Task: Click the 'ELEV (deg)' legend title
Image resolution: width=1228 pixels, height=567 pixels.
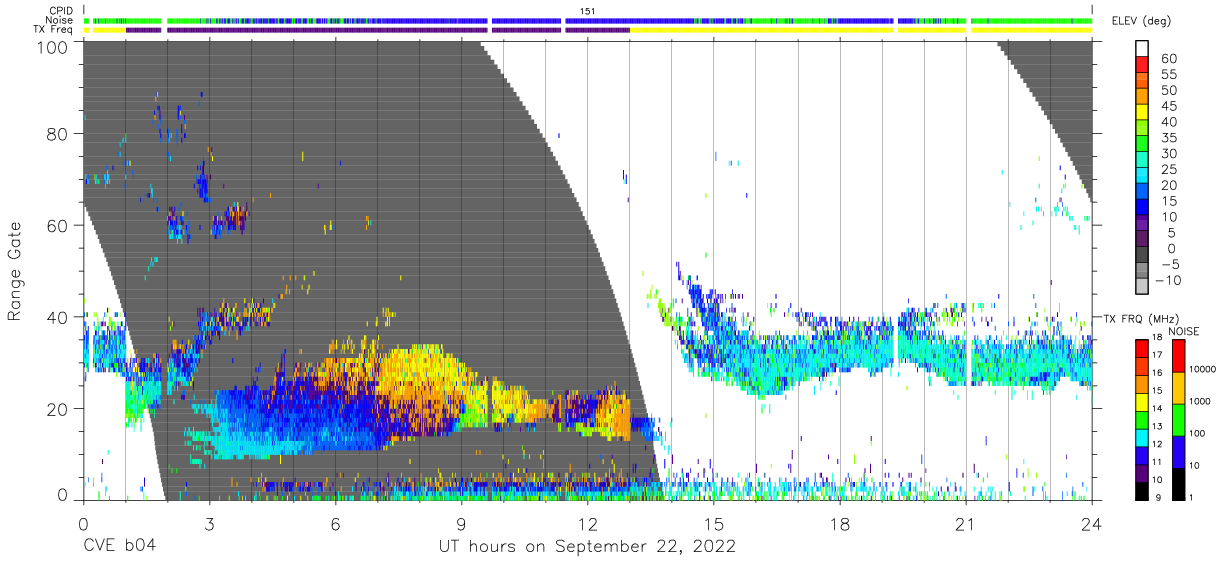Action: 1140,21
